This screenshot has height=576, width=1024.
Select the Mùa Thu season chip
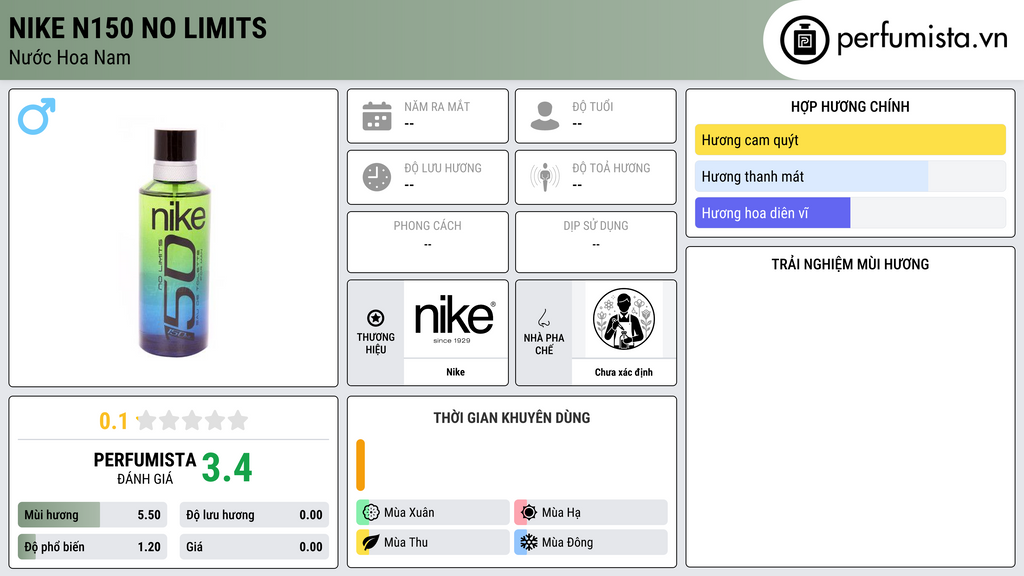(x=432, y=542)
